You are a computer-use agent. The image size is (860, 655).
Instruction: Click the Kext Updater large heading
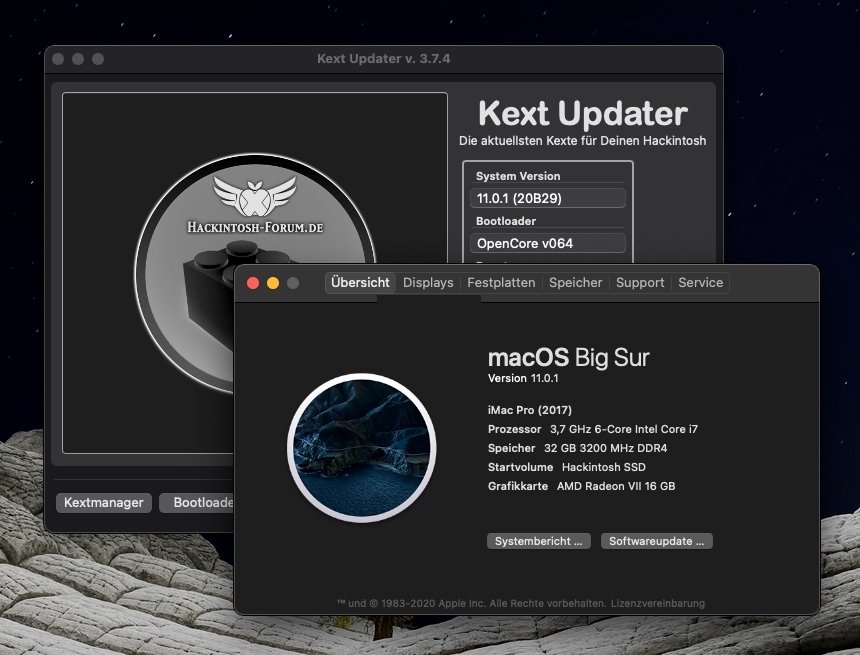click(x=582, y=114)
